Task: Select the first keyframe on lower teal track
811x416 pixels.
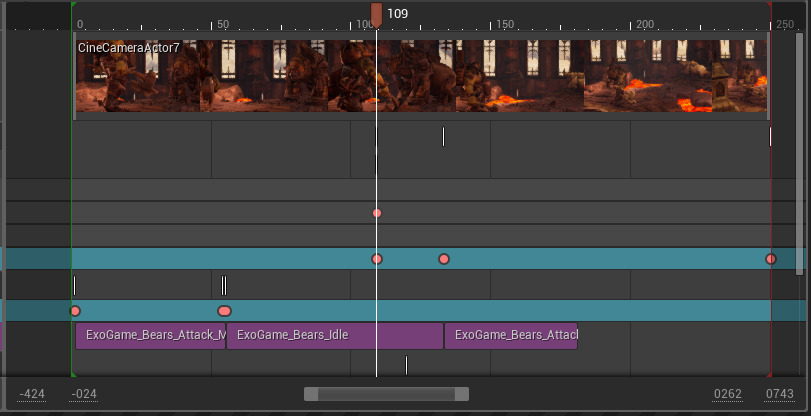Action: (x=75, y=311)
